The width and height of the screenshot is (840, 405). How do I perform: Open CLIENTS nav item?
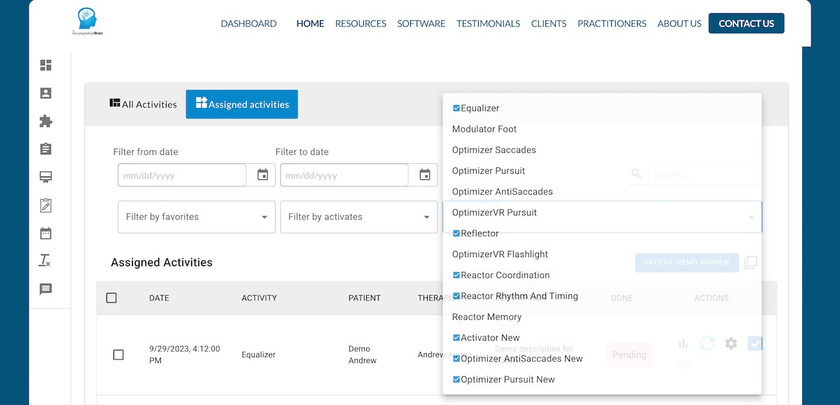coord(549,24)
